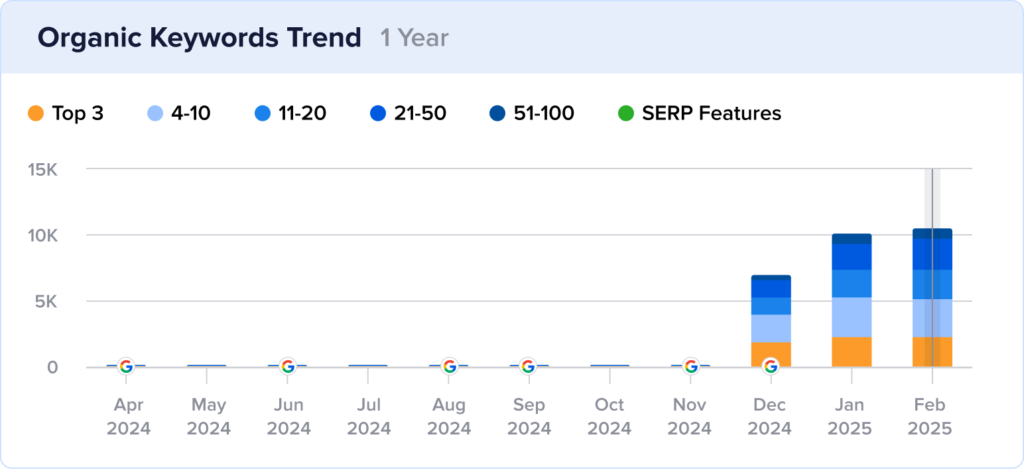
Task: Click the light blue 4-10 segment of Jan 2025 bar
Action: pyautogui.click(x=852, y=317)
